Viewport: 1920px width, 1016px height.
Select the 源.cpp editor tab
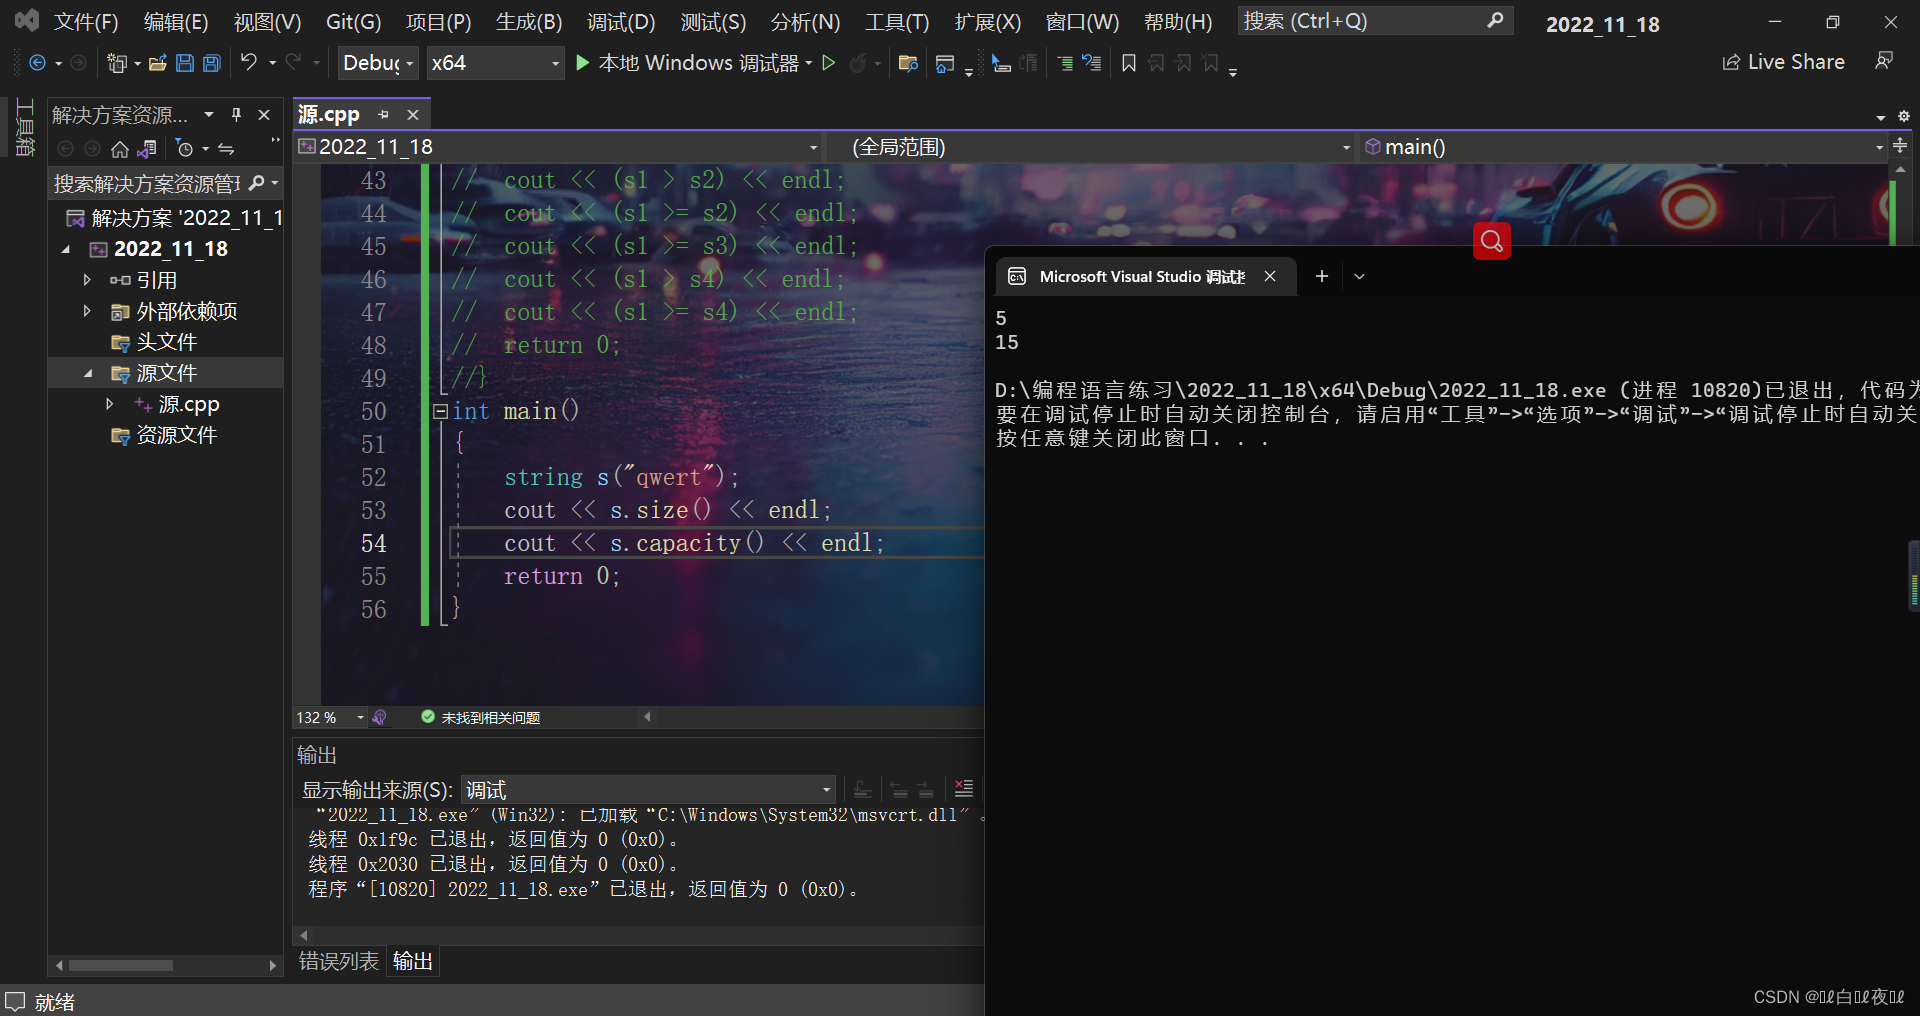tap(329, 114)
